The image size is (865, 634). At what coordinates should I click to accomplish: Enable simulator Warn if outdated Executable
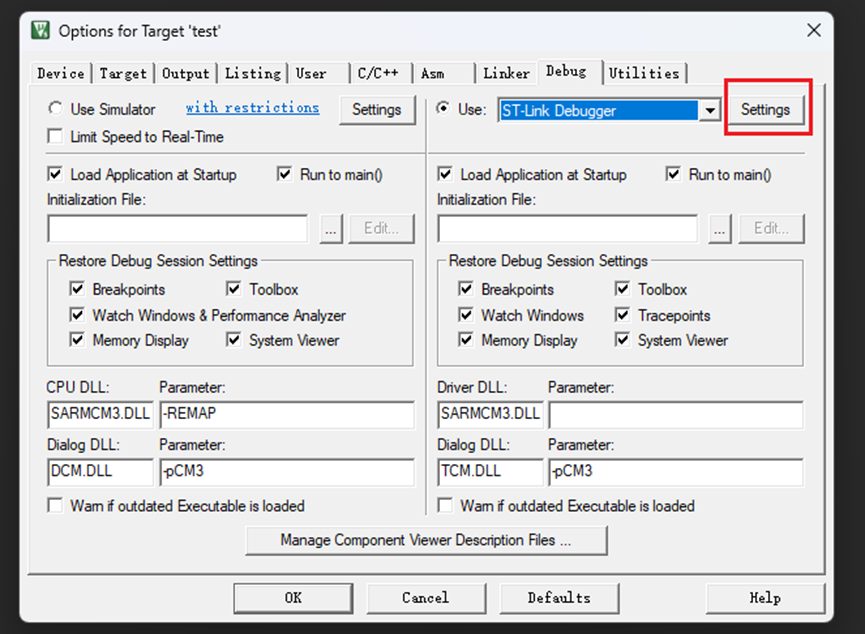[55, 505]
